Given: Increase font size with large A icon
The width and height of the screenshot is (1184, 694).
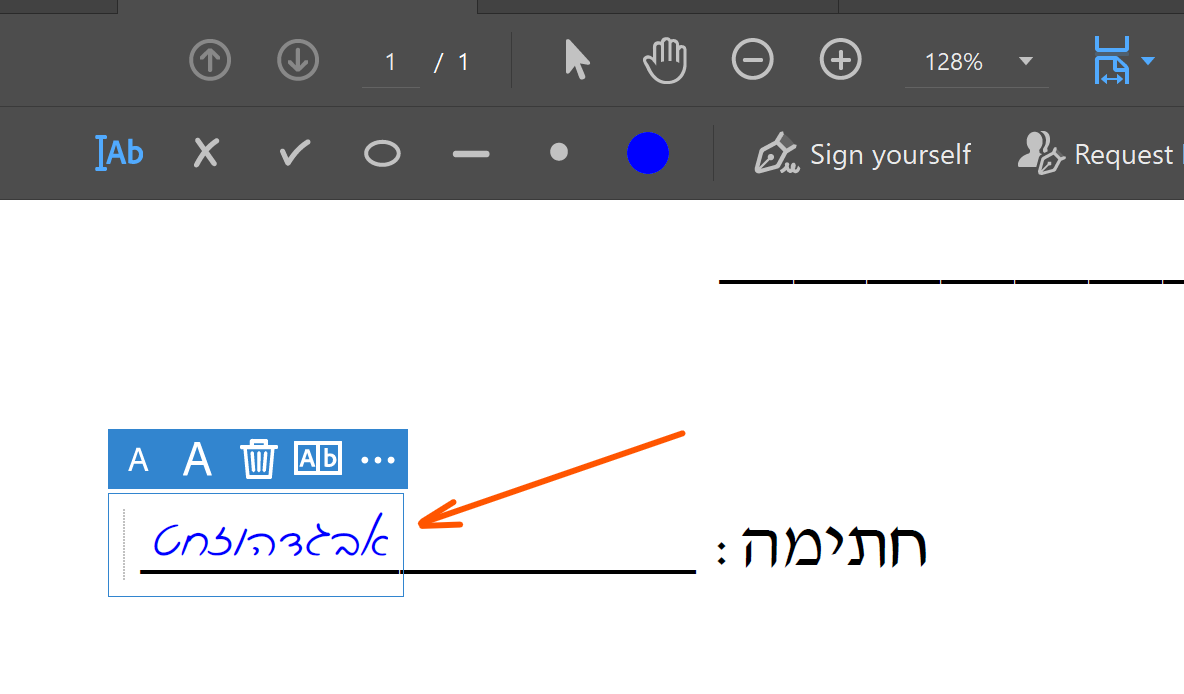Looking at the screenshot, I should click(x=197, y=459).
